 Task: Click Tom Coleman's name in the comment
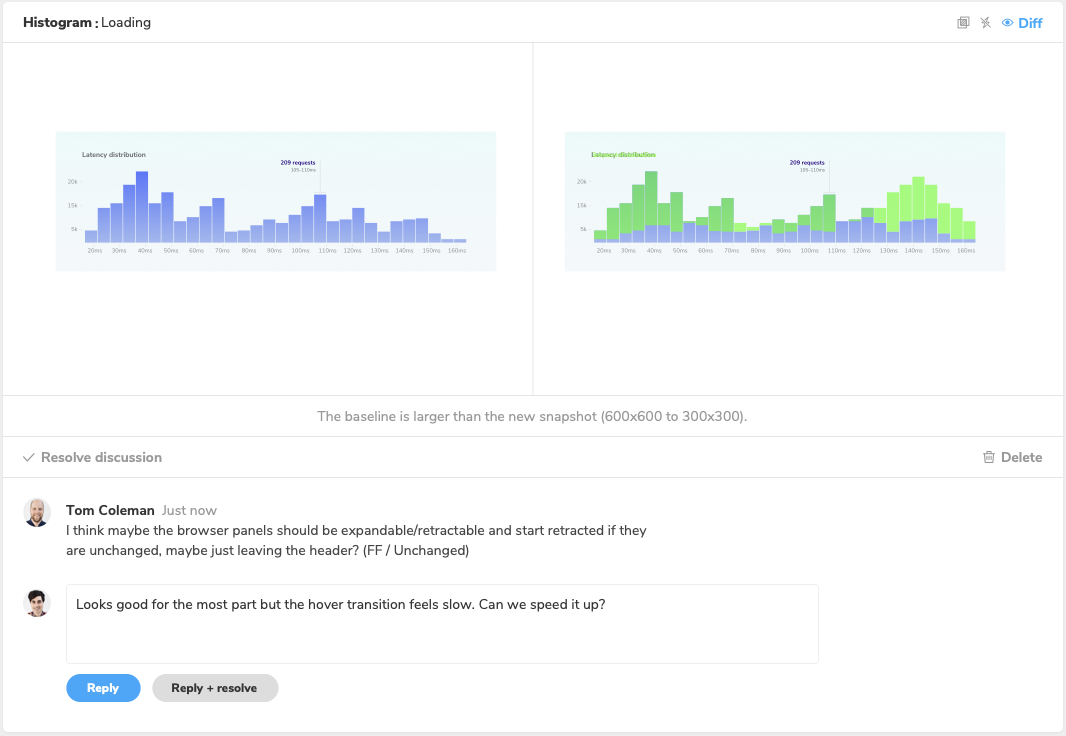tap(110, 510)
